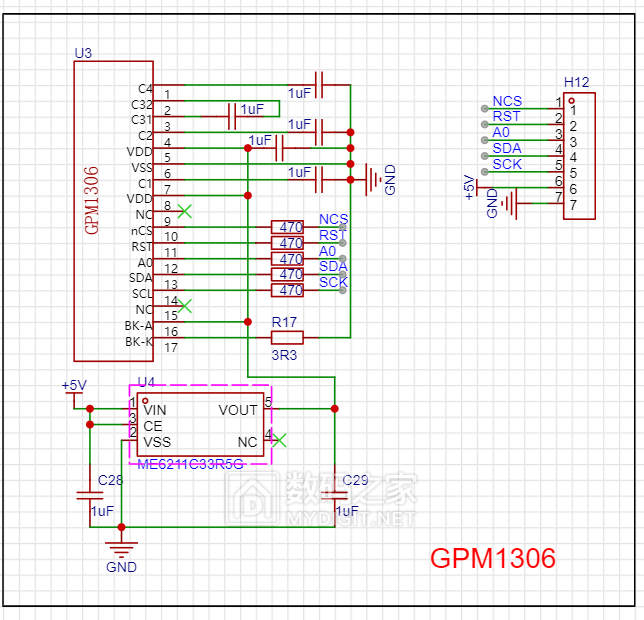This screenshot has width=644, height=620.
Task: Click the A0 net label on the H12 header
Action: click(x=501, y=132)
